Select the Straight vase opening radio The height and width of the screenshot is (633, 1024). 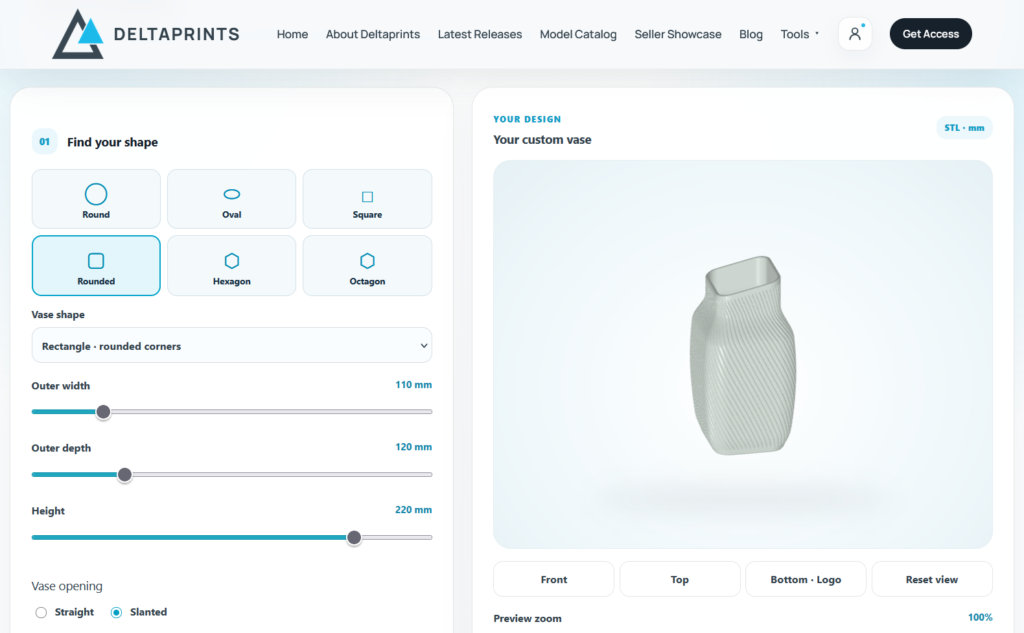[x=41, y=612]
